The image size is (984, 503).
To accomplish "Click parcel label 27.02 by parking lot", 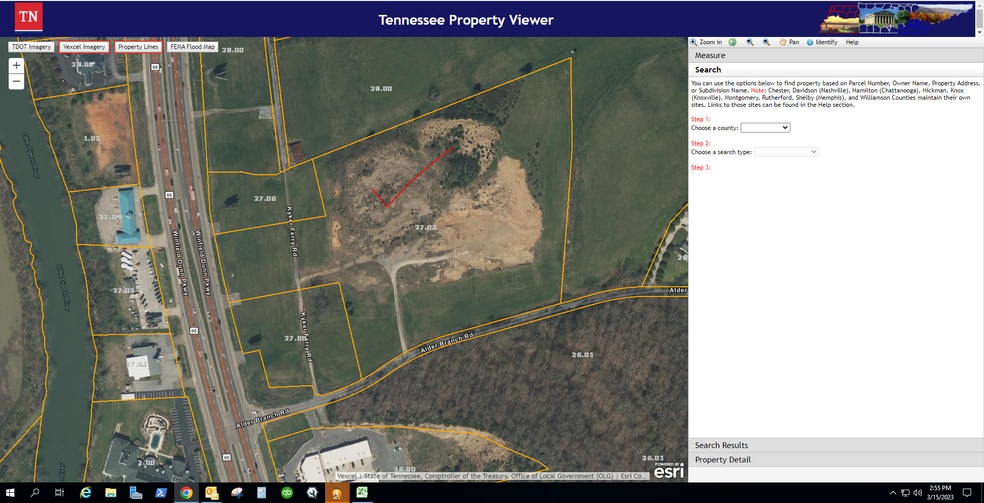I will pyautogui.click(x=124, y=290).
